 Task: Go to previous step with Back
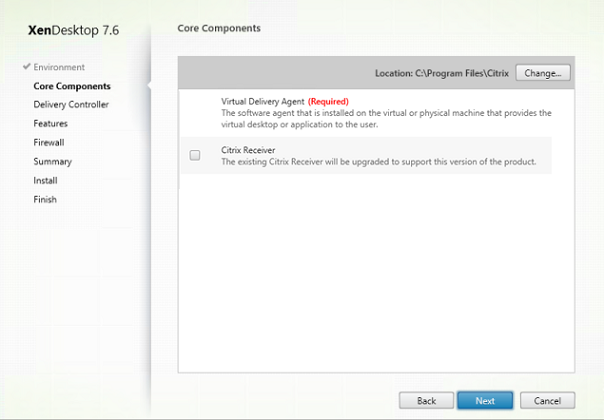426,401
